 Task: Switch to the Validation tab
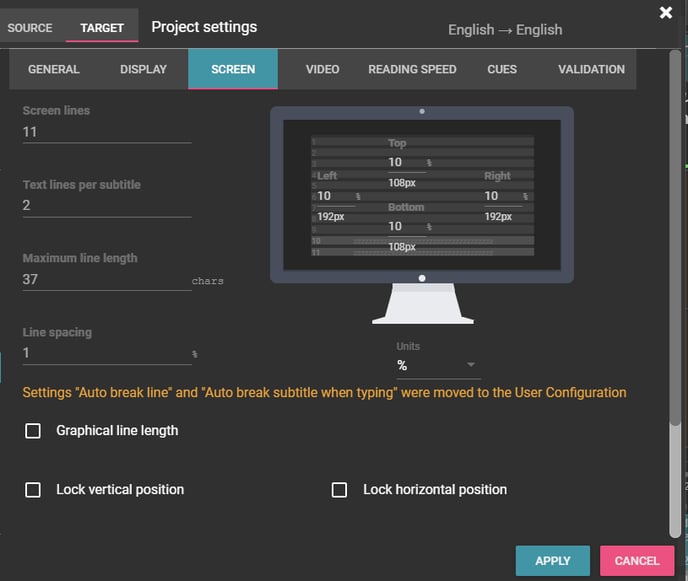pyautogui.click(x=591, y=69)
